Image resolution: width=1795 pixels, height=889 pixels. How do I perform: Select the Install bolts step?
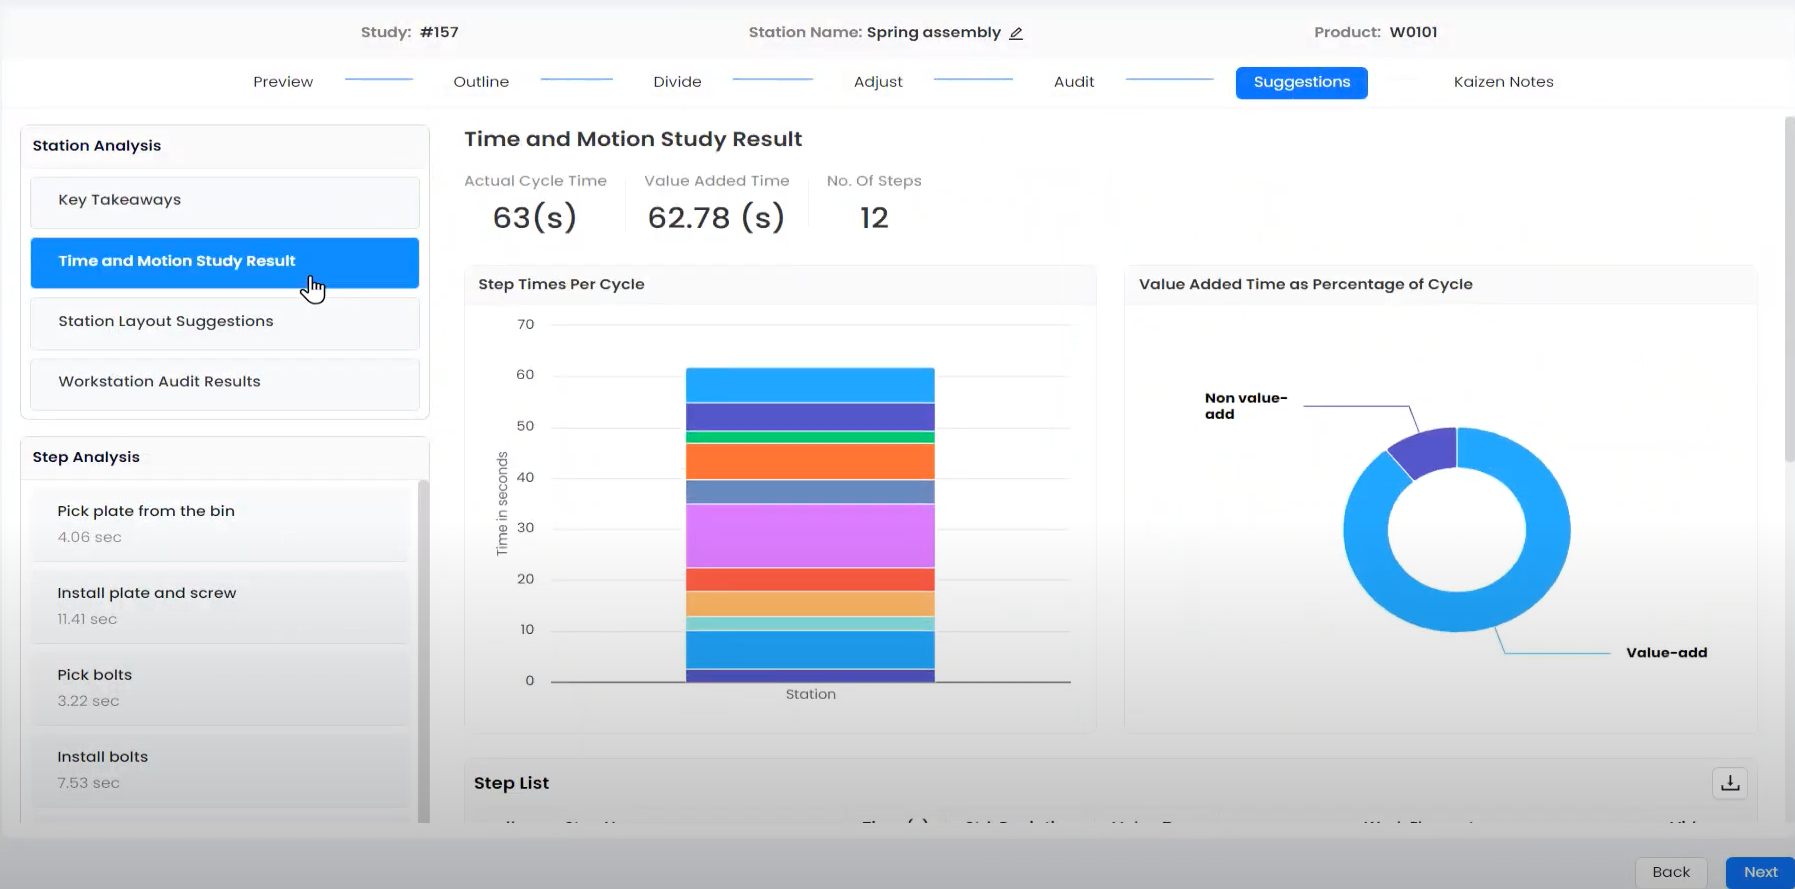(218, 769)
